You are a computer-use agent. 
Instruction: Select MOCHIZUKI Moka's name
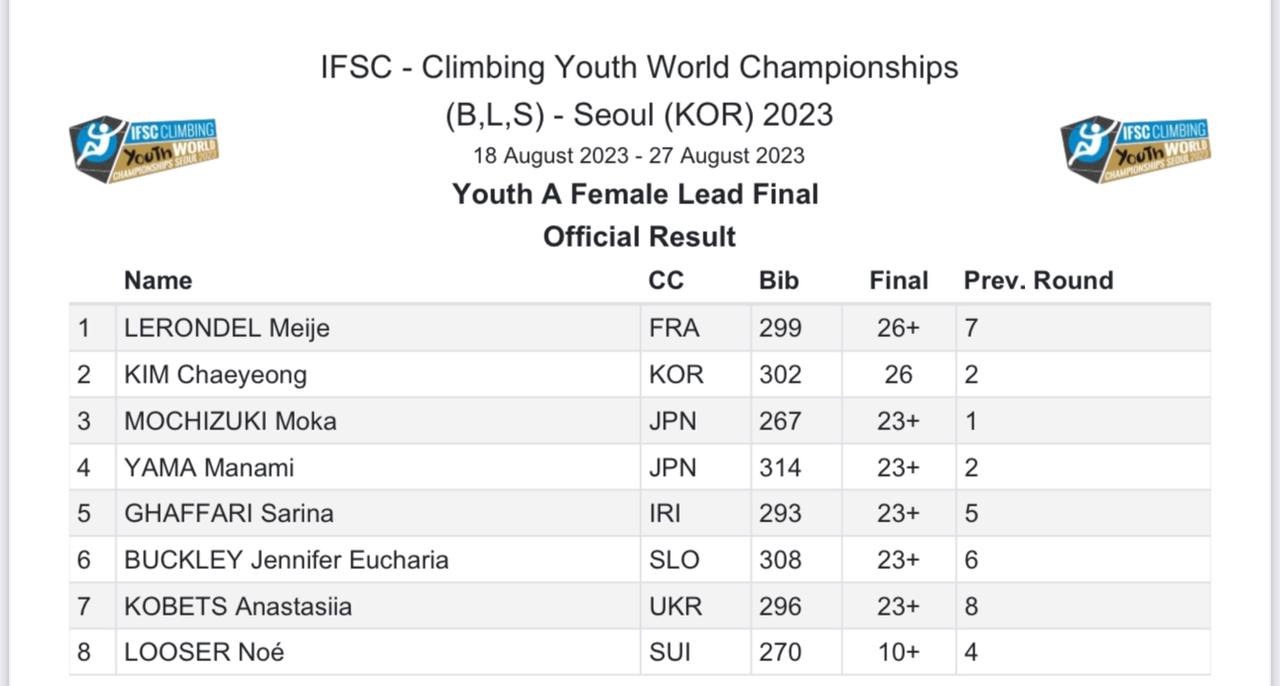pos(230,421)
